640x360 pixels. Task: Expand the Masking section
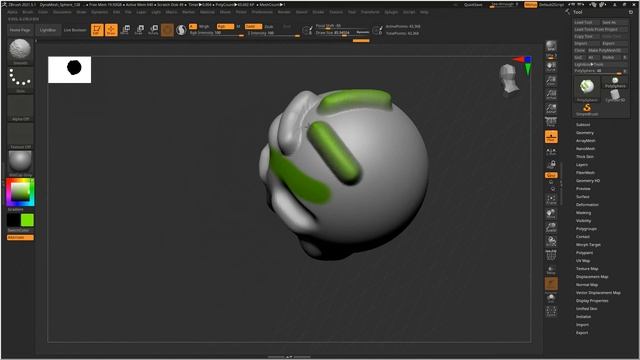coord(583,213)
